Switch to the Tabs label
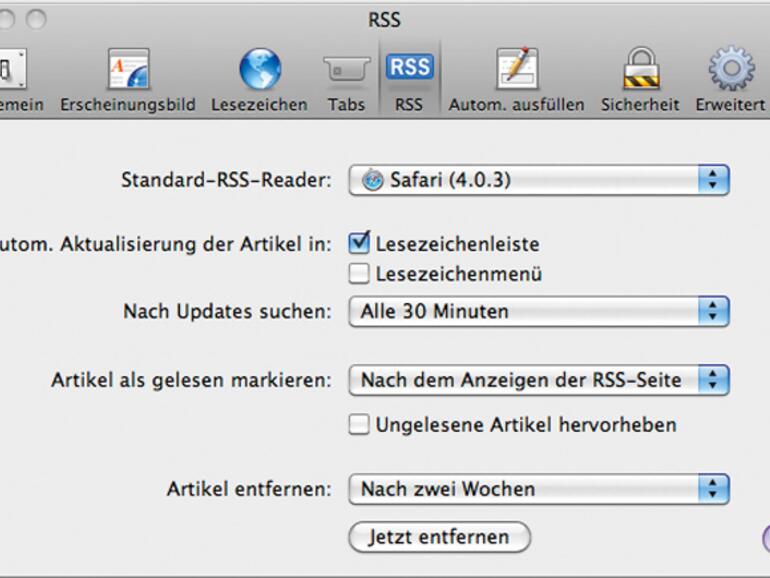The width and height of the screenshot is (770, 578). pyautogui.click(x=346, y=105)
